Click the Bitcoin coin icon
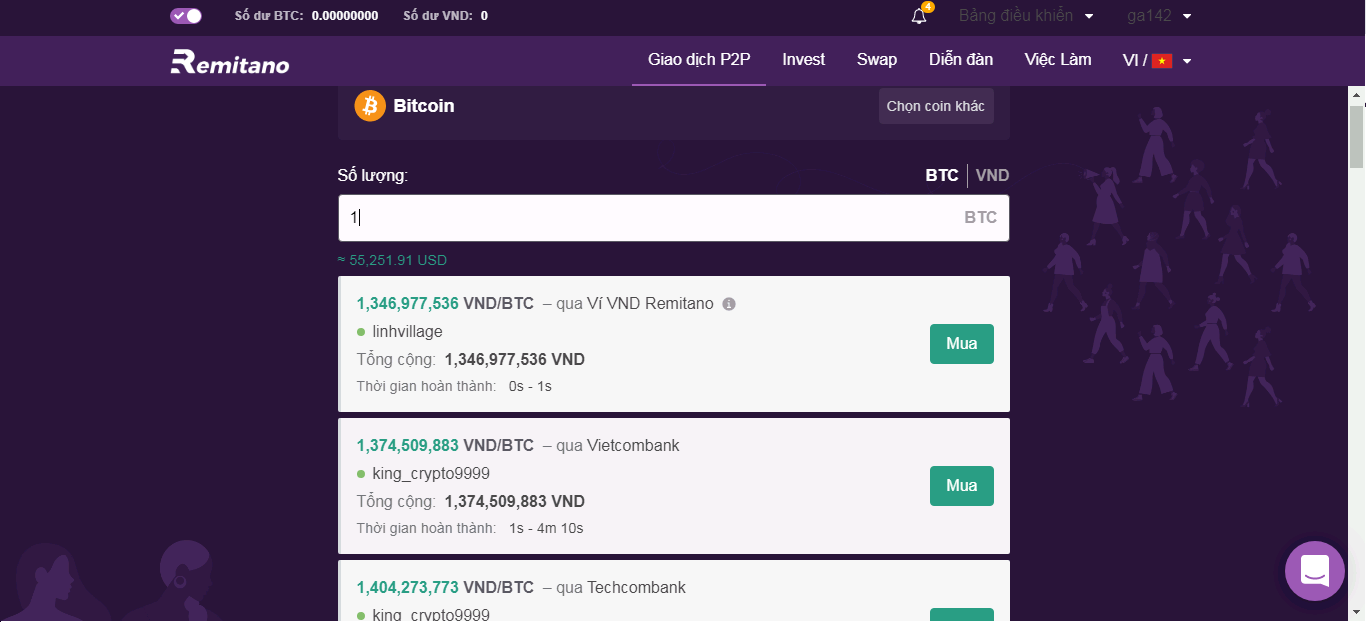The height and width of the screenshot is (622, 1366). (370, 106)
